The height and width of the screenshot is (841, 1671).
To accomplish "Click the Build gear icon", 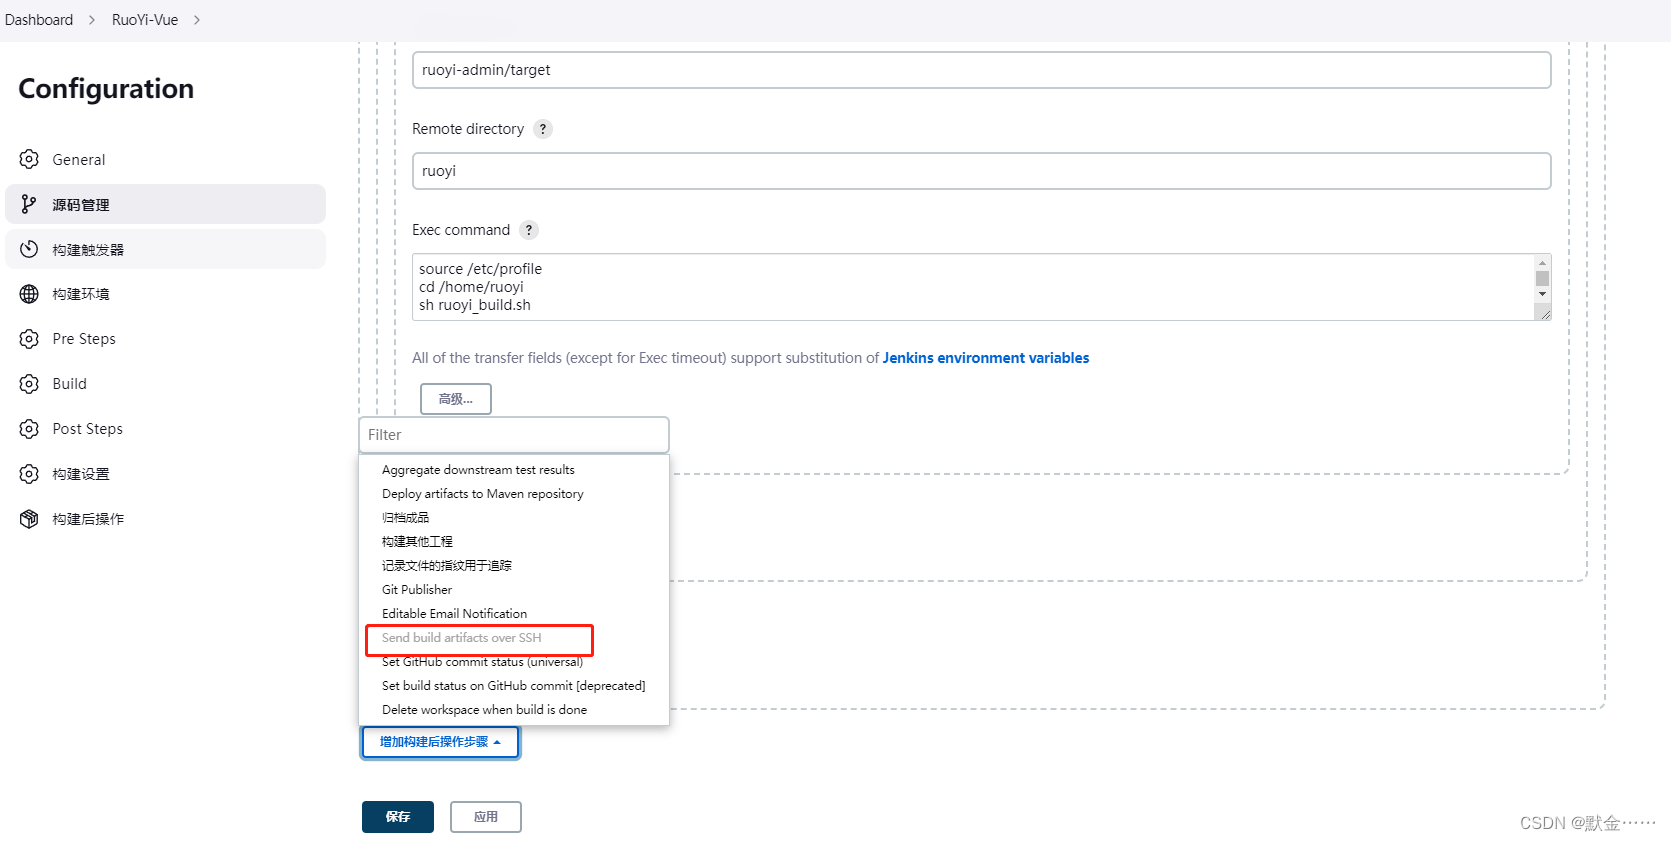I will [29, 384].
